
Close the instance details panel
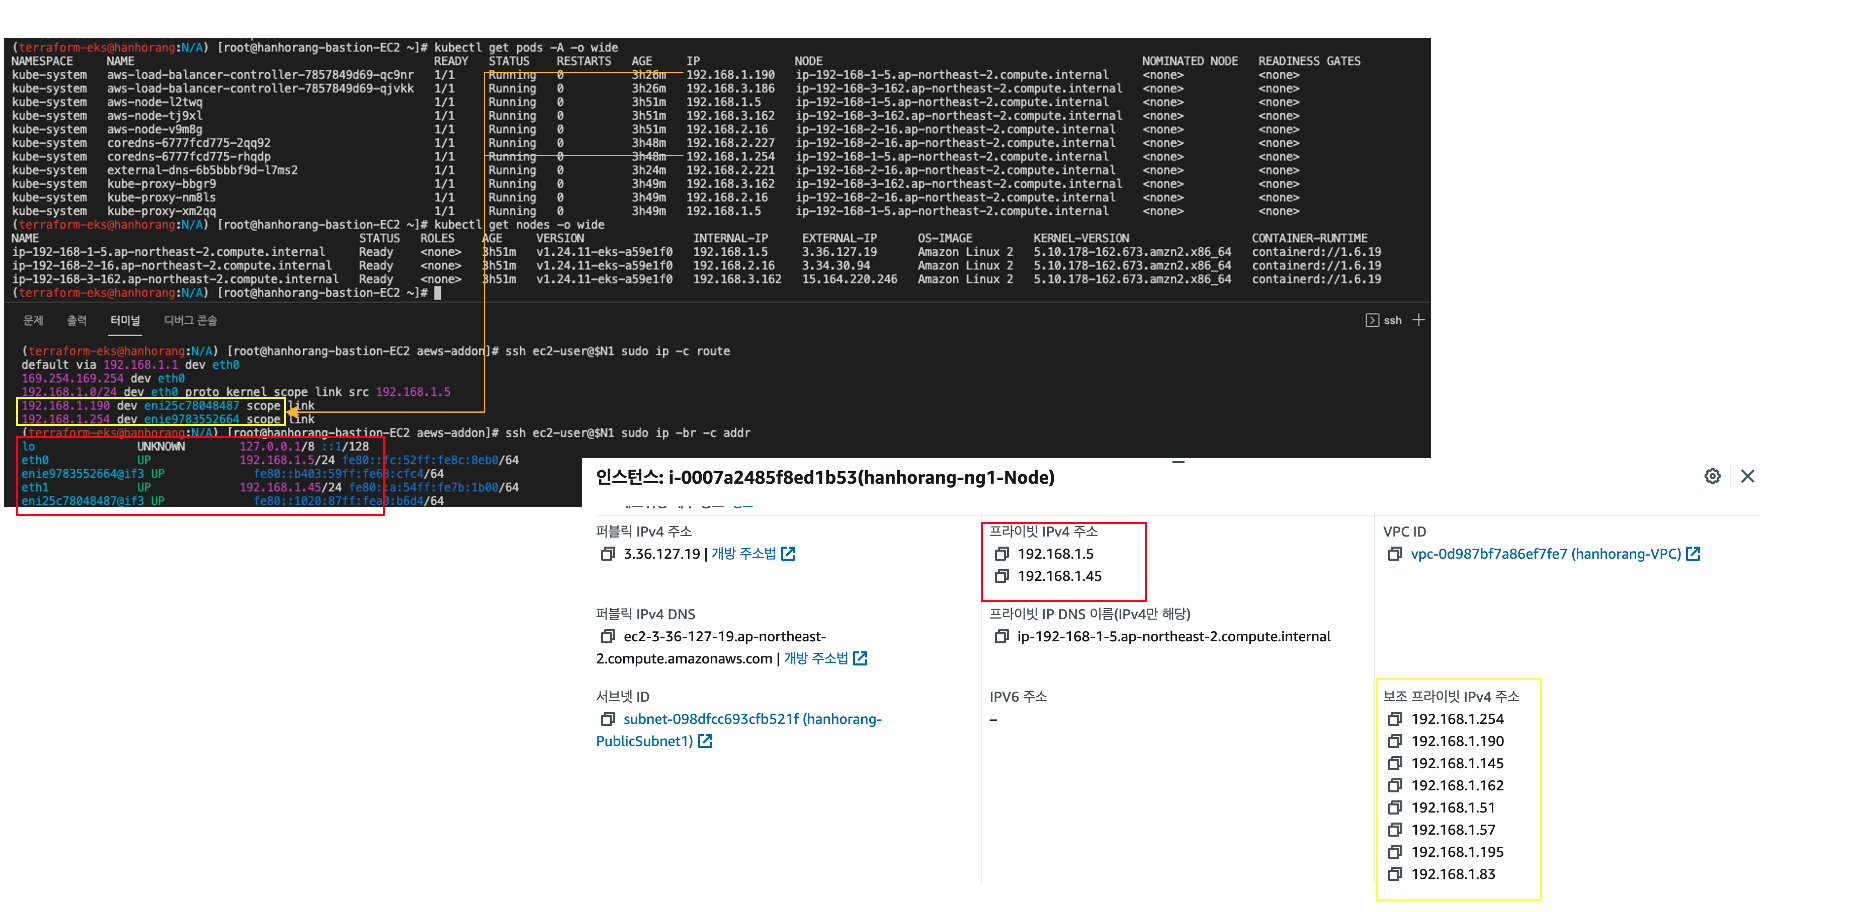pos(1748,476)
